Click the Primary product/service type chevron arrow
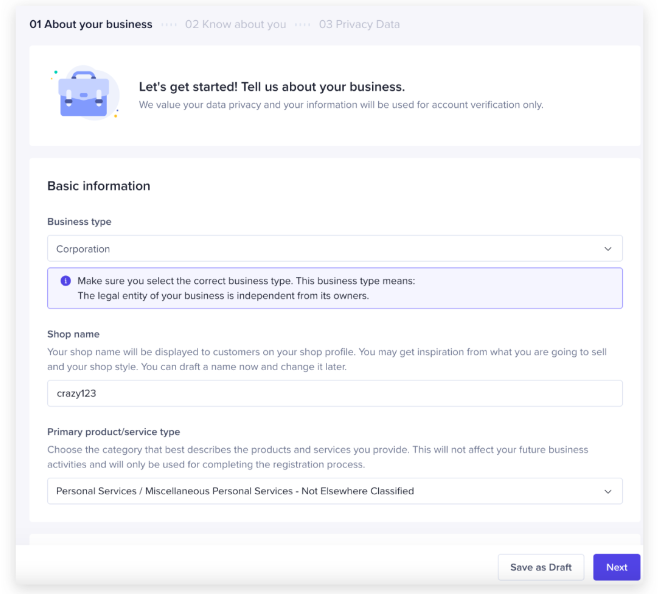Image resolution: width=670 pixels, height=594 pixels. tap(607, 491)
